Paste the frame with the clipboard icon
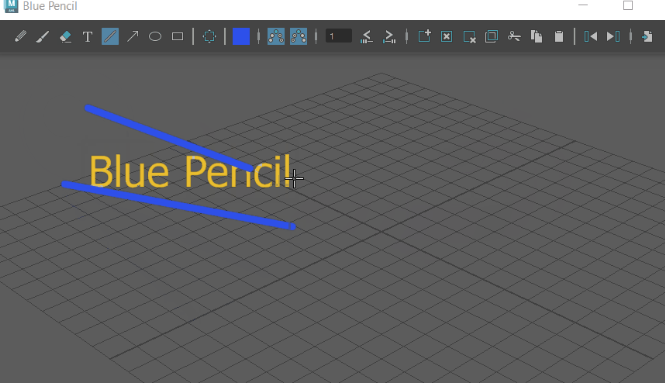665x383 pixels. coord(559,36)
